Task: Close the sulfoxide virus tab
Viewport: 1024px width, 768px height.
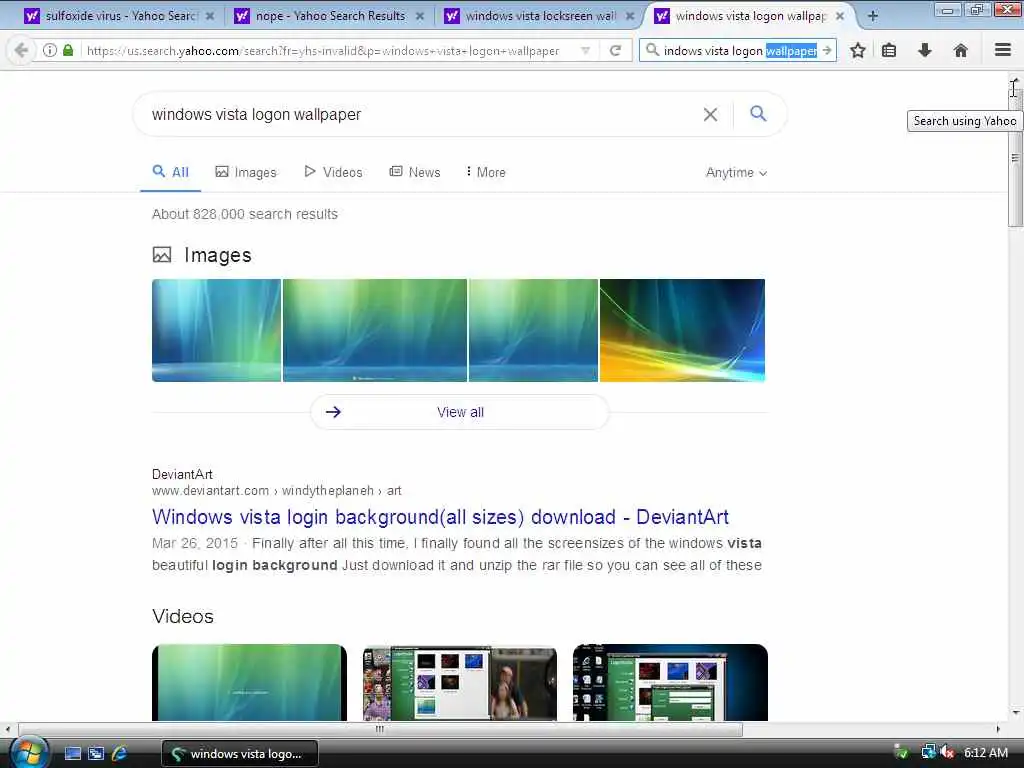Action: [210, 16]
